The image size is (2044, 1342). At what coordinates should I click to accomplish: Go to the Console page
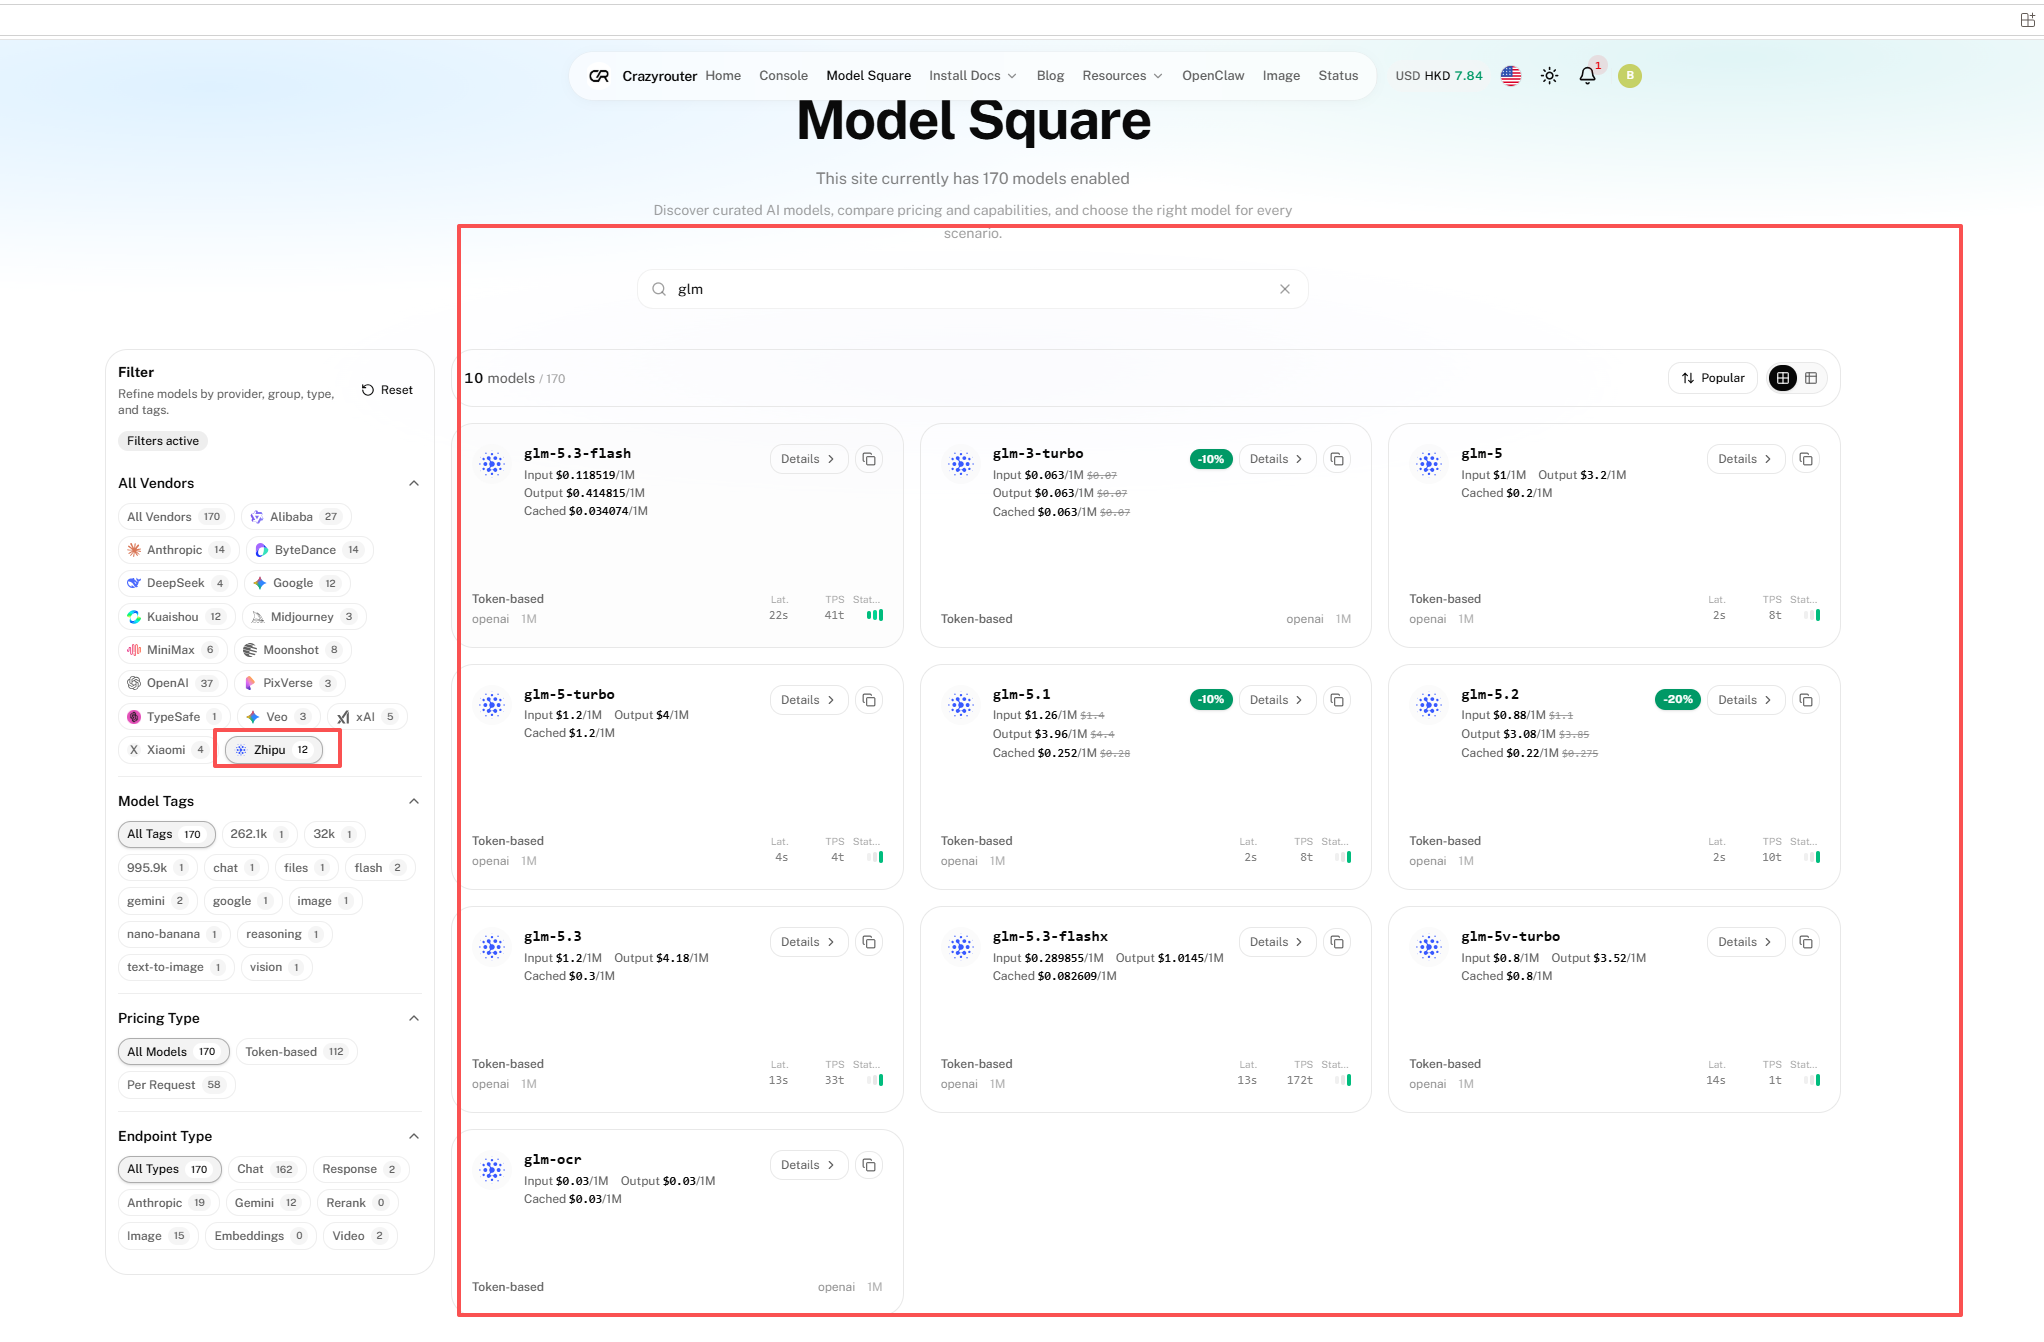[783, 76]
